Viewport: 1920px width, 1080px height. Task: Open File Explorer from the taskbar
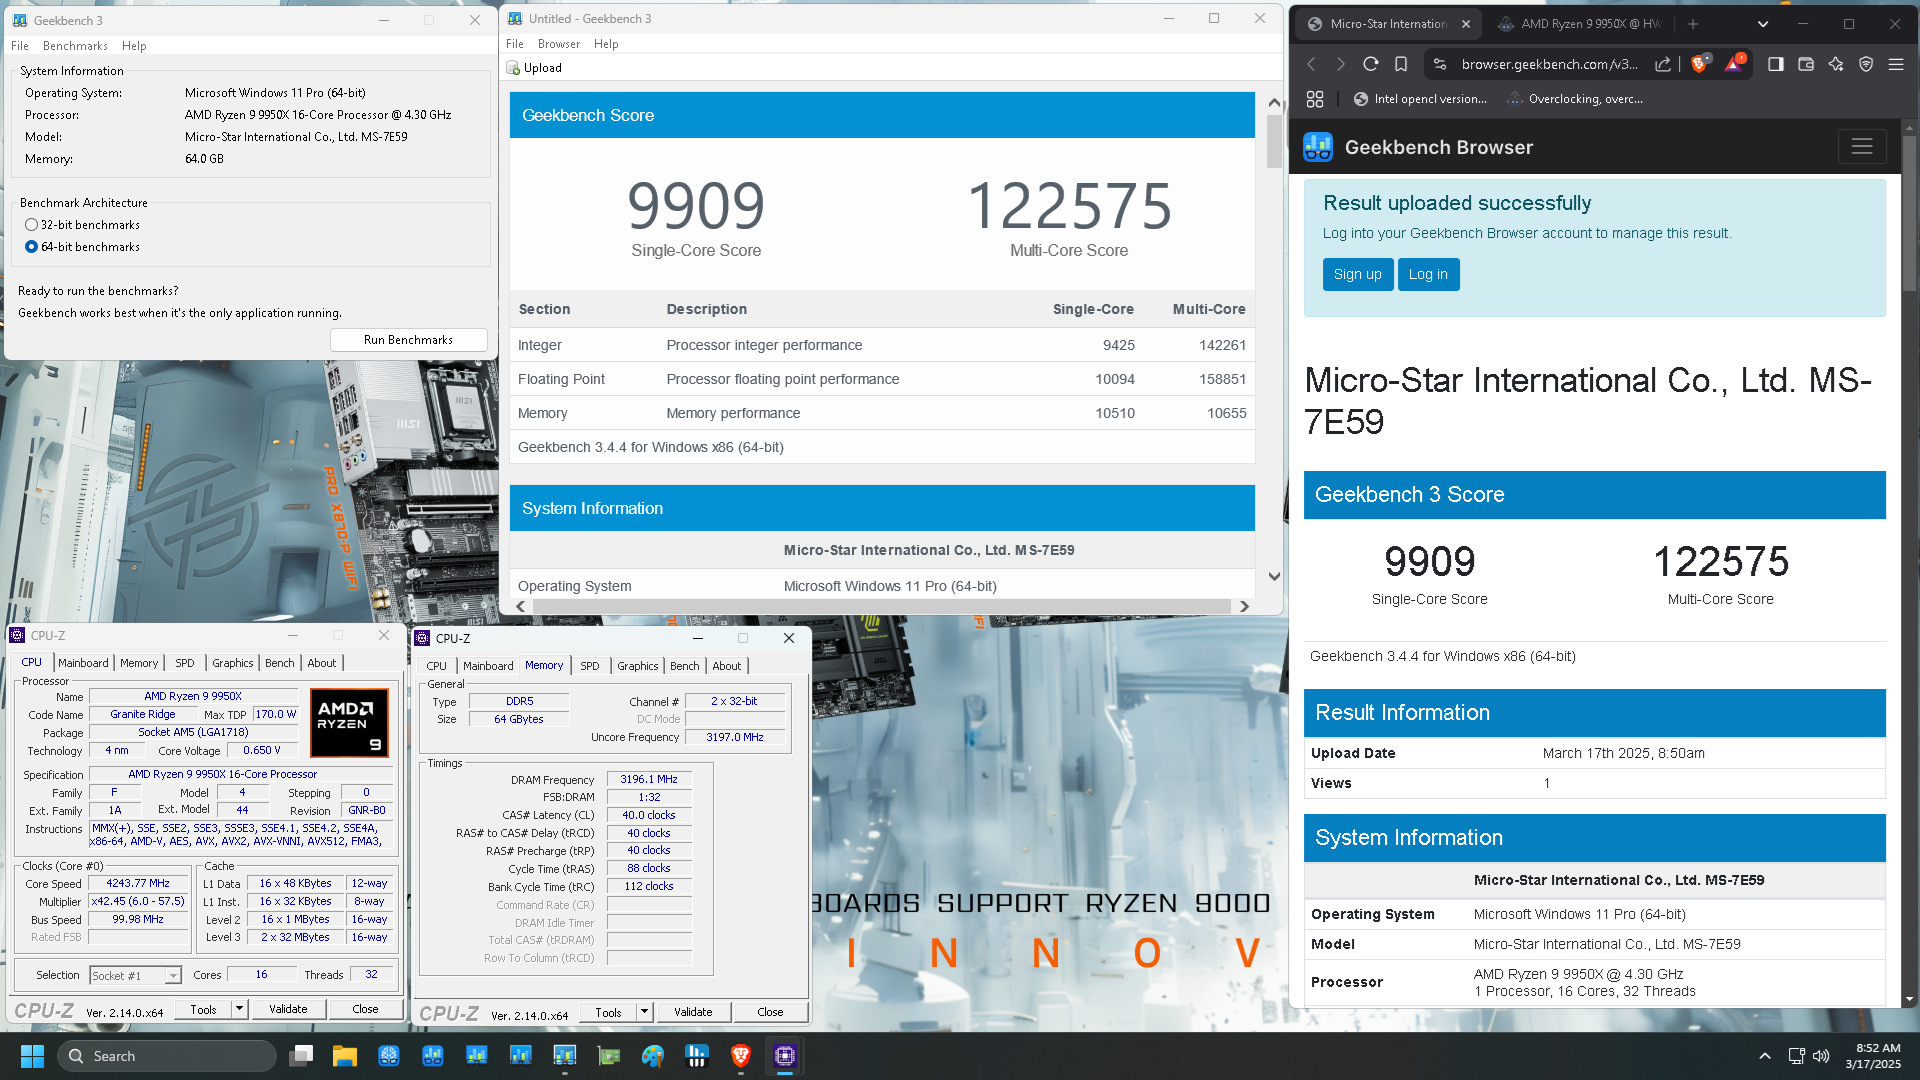tap(345, 1056)
